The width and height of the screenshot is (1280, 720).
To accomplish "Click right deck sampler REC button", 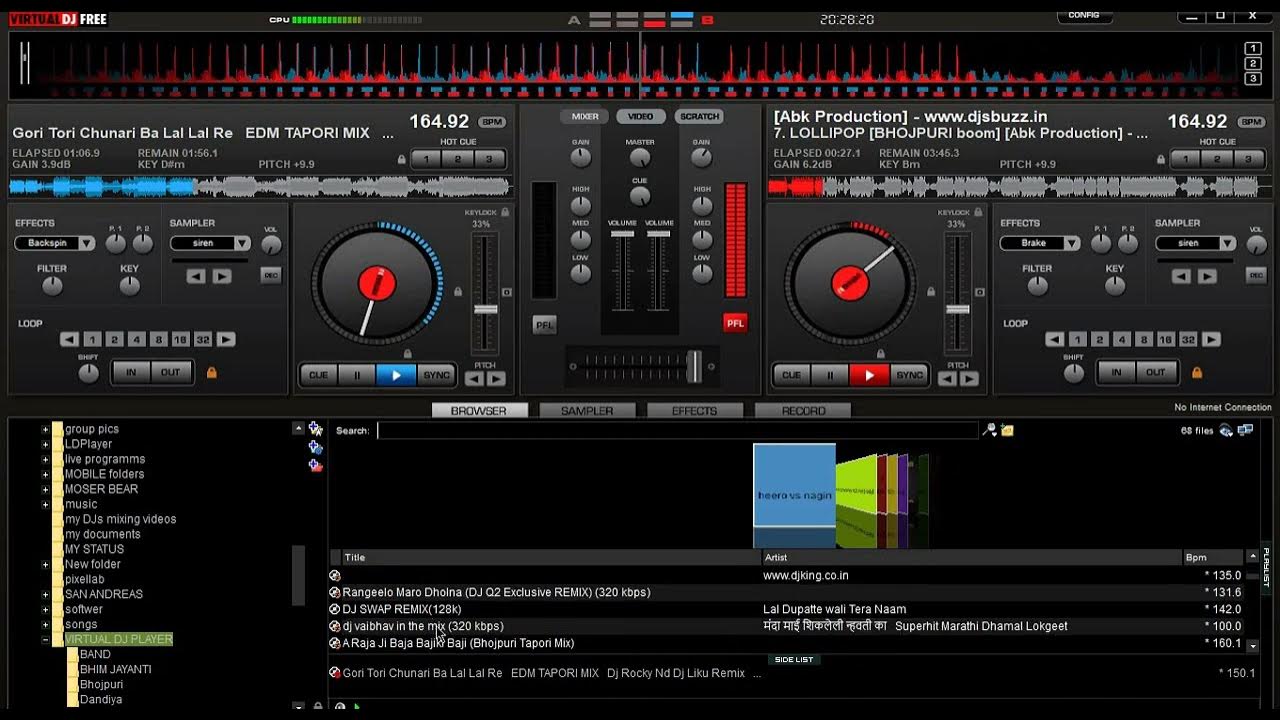I will tap(1255, 275).
